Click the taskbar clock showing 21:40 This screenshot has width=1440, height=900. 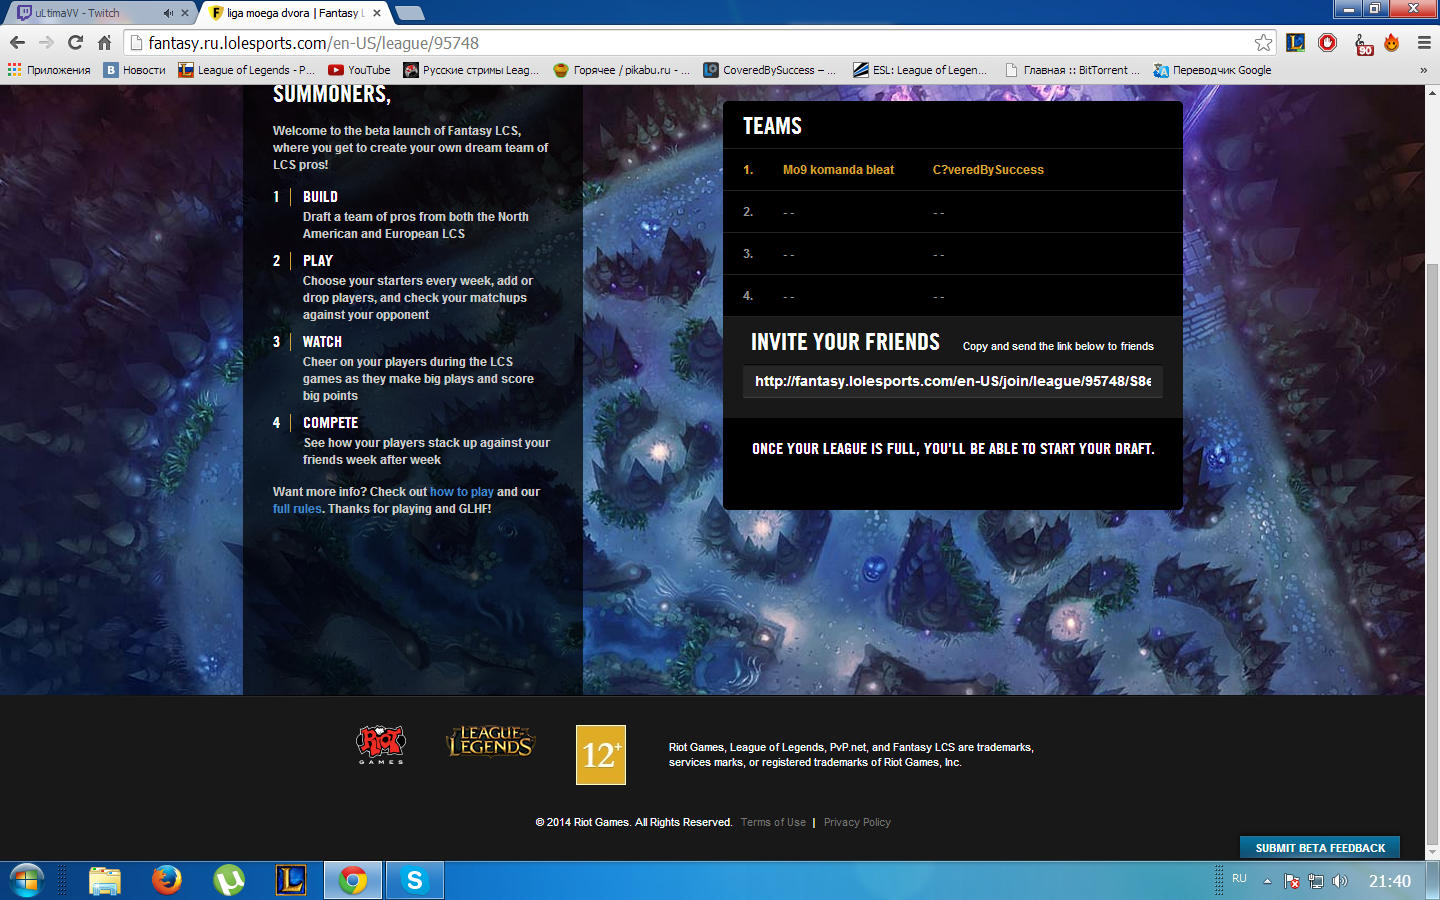tap(1389, 881)
